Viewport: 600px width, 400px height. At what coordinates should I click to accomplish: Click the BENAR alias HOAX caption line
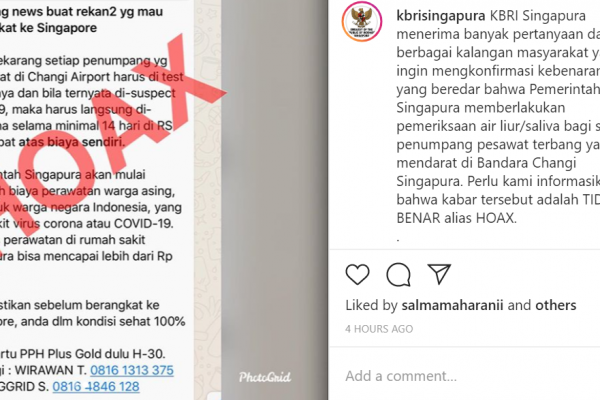(457, 218)
